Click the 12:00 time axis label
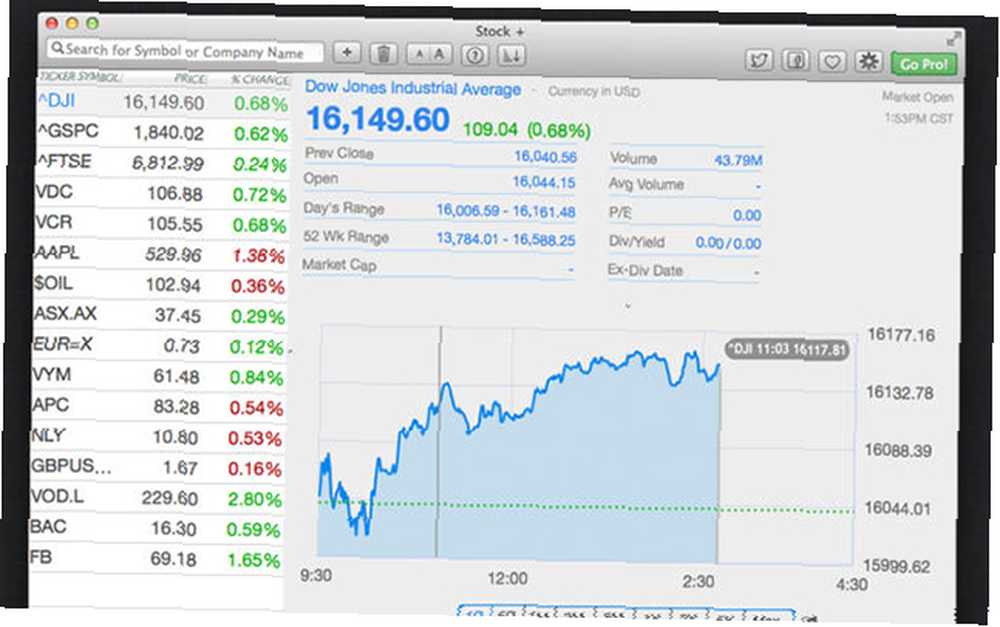1000x627 pixels. [507, 579]
